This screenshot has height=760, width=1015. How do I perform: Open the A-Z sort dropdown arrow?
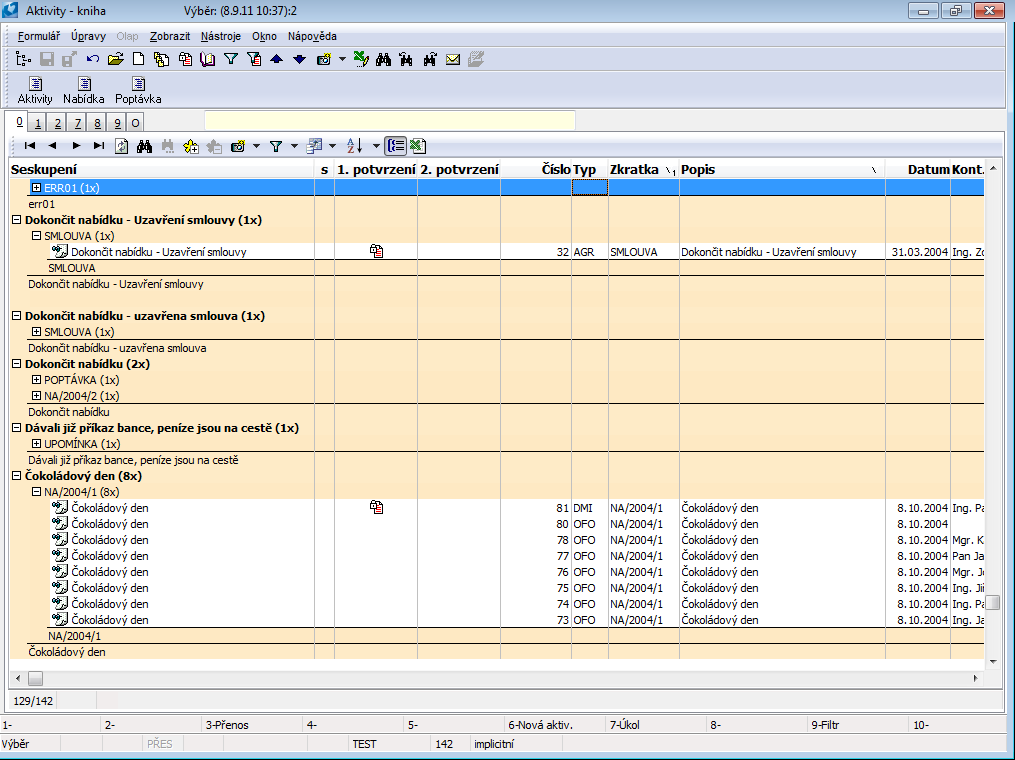(376, 146)
